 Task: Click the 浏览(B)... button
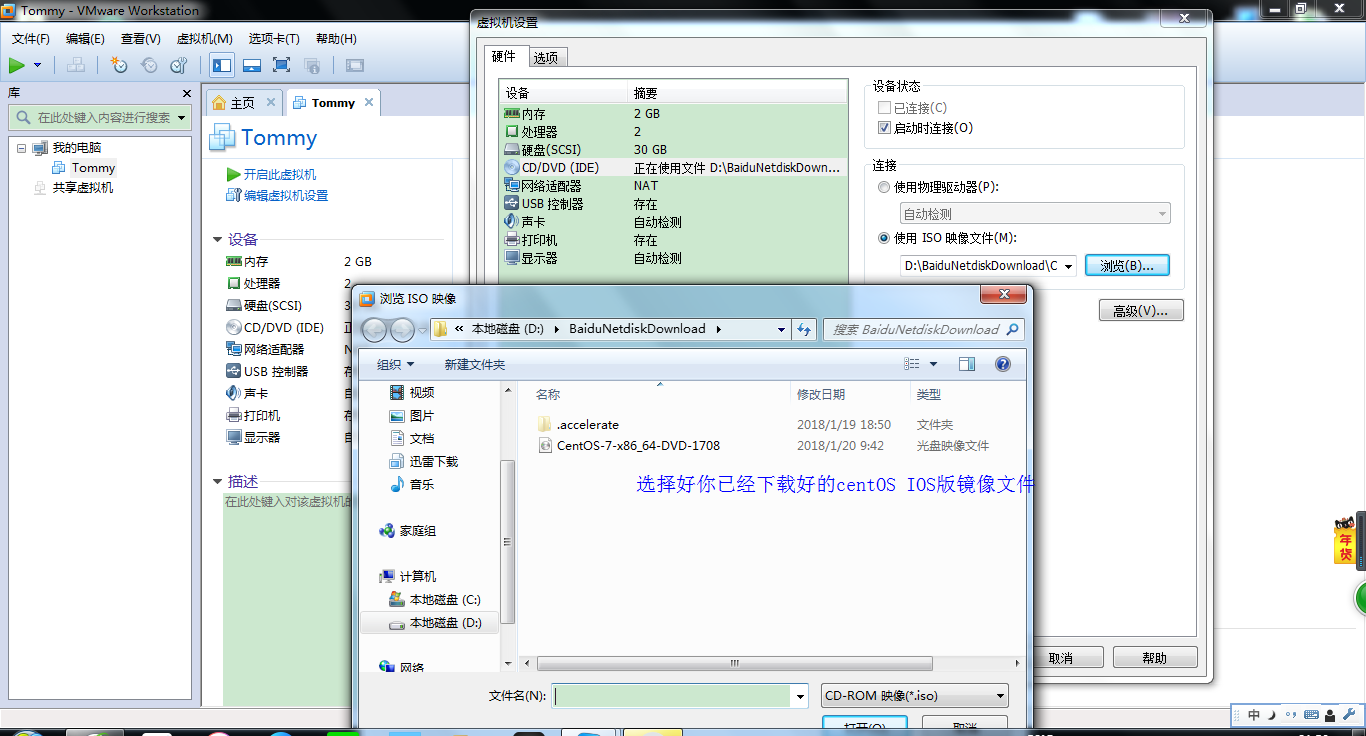point(1127,266)
